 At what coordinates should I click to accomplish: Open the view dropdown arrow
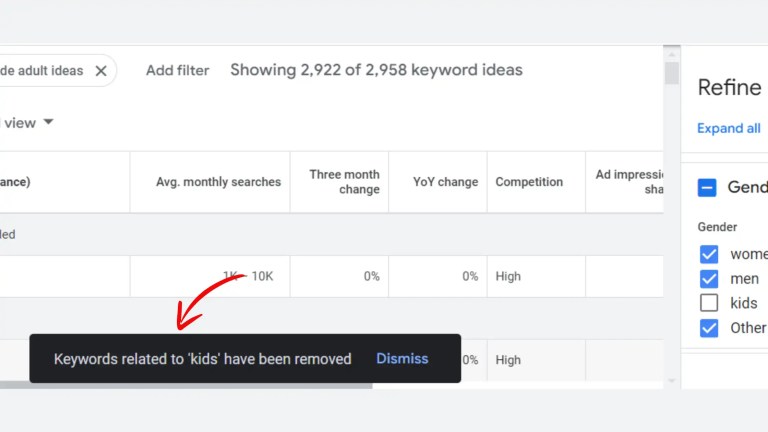pos(48,123)
